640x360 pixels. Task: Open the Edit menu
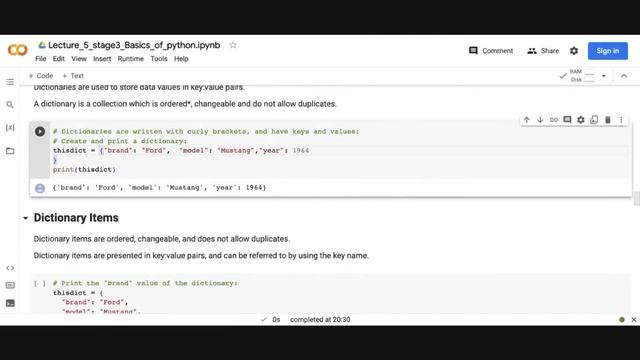[59, 59]
